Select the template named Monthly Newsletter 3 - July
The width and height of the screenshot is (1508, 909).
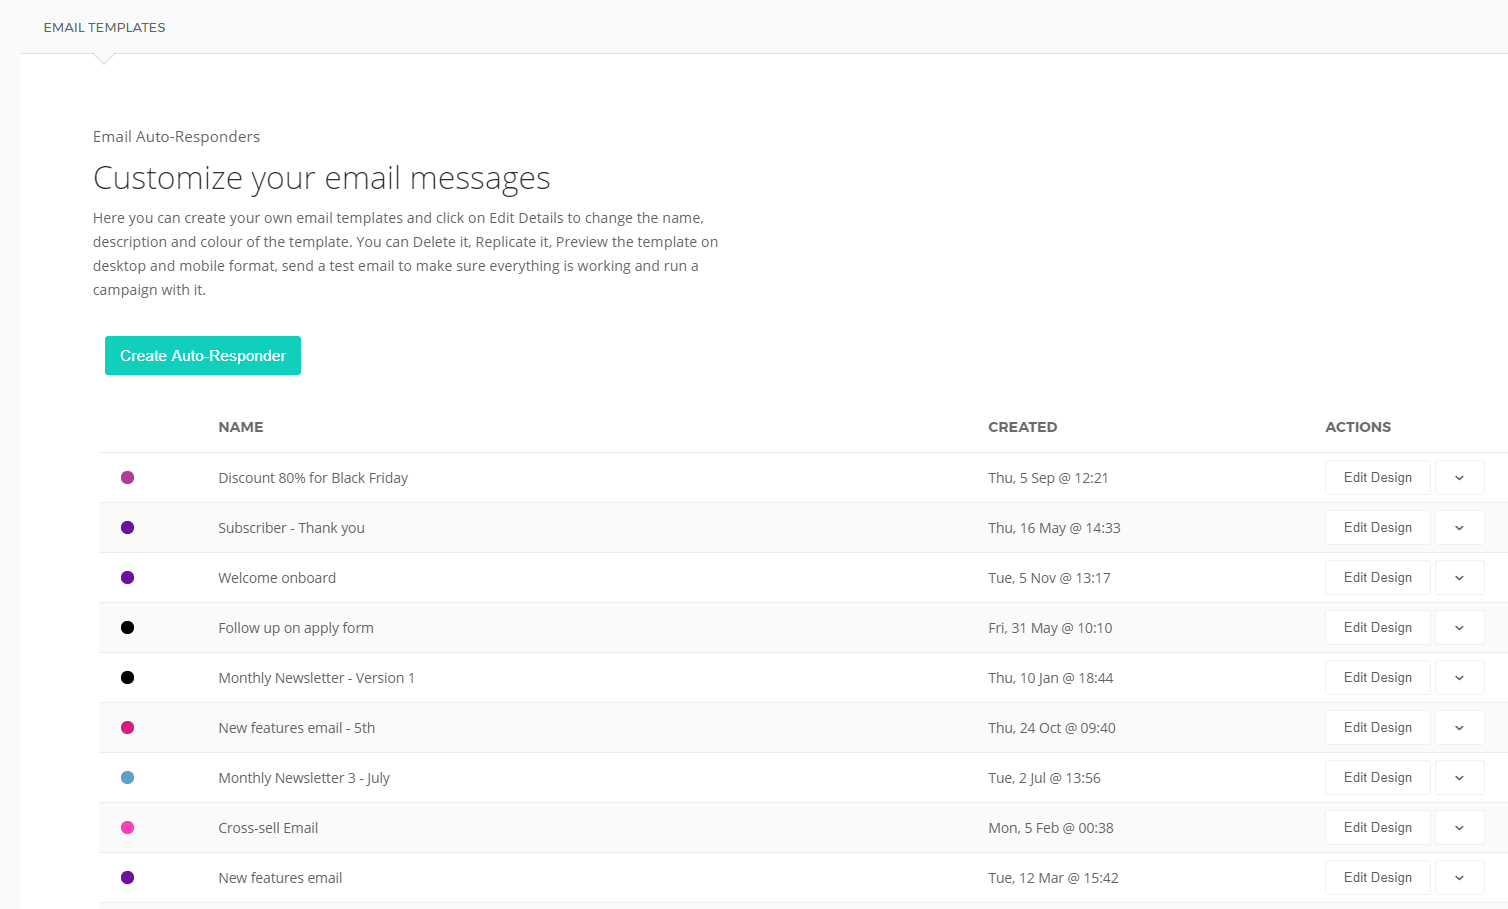(304, 777)
